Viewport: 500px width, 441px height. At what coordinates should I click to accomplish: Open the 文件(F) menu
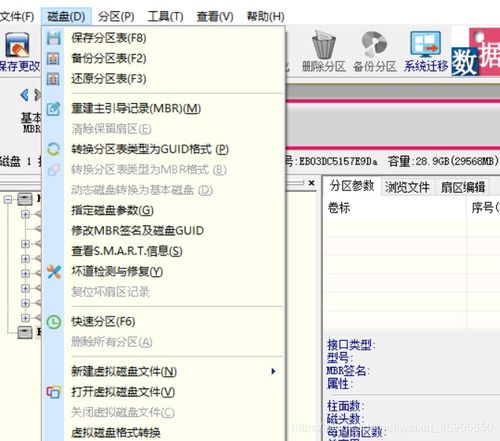pos(17,16)
